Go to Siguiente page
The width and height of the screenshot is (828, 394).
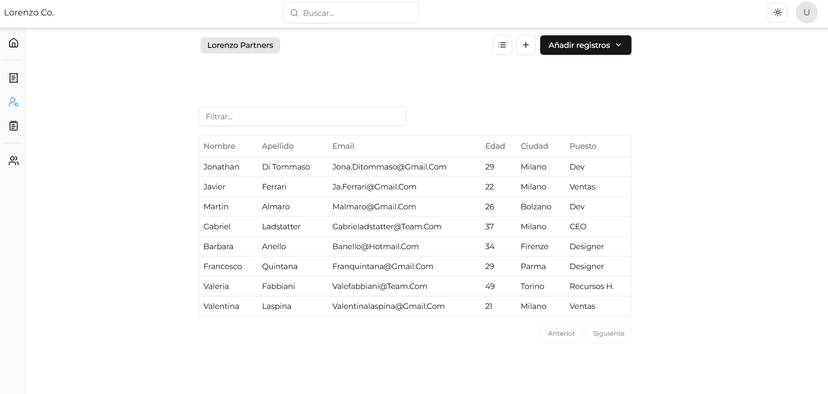tap(608, 333)
